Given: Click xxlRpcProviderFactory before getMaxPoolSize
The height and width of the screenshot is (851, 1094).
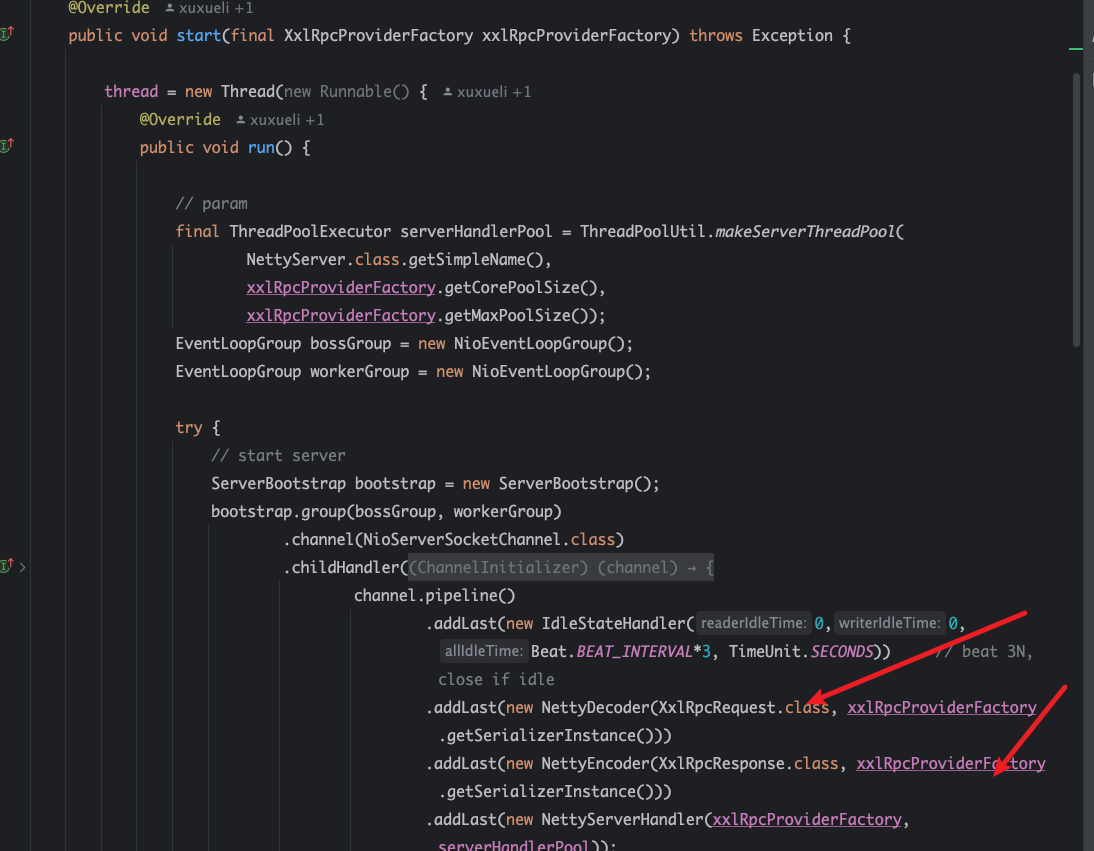Looking at the screenshot, I should pyautogui.click(x=341, y=316).
